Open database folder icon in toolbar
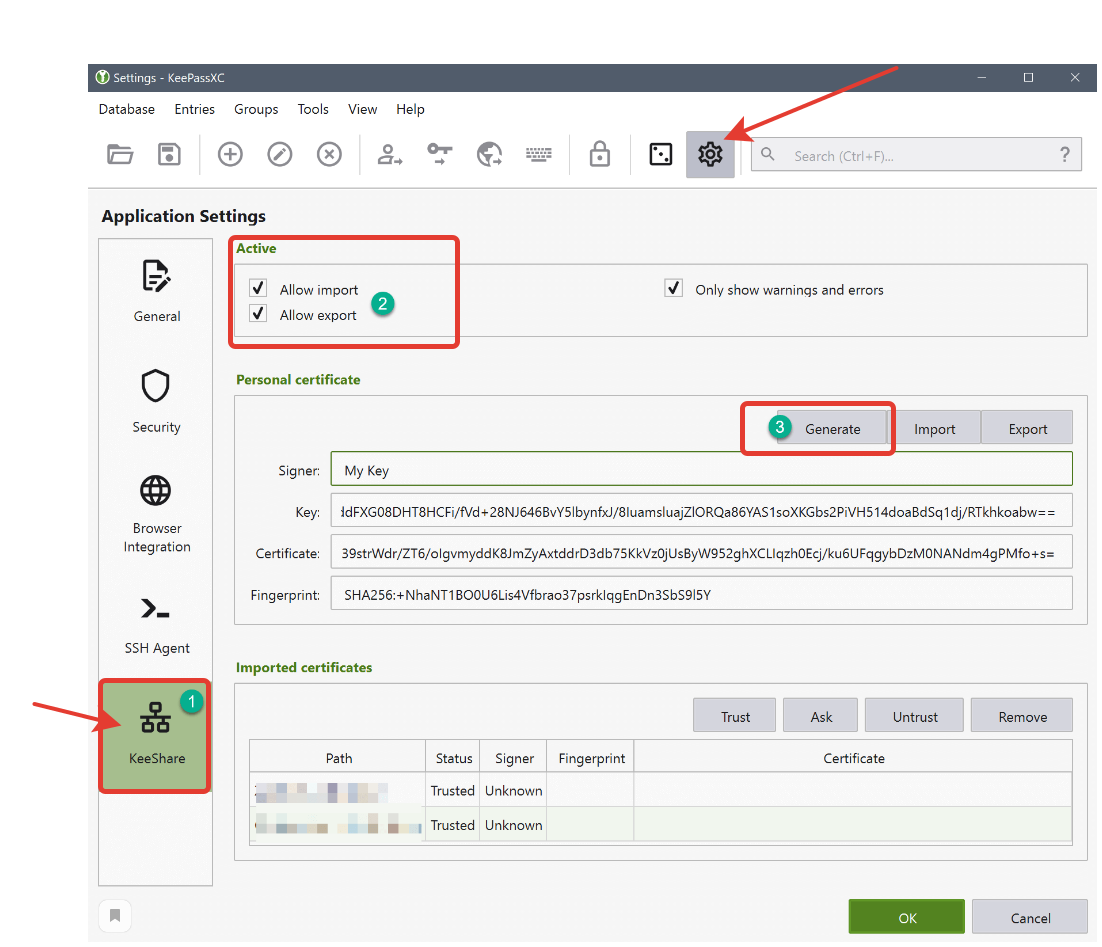The width and height of the screenshot is (1102, 947). coord(120,154)
